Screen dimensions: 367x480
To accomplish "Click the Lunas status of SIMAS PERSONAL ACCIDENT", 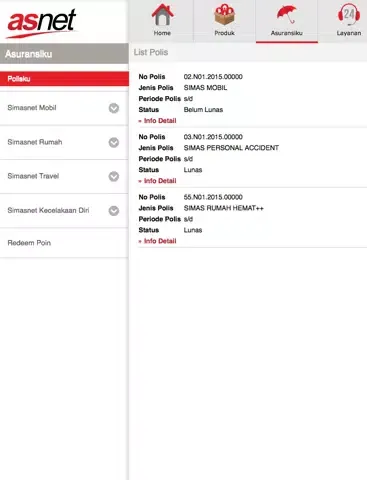I will pos(193,170).
